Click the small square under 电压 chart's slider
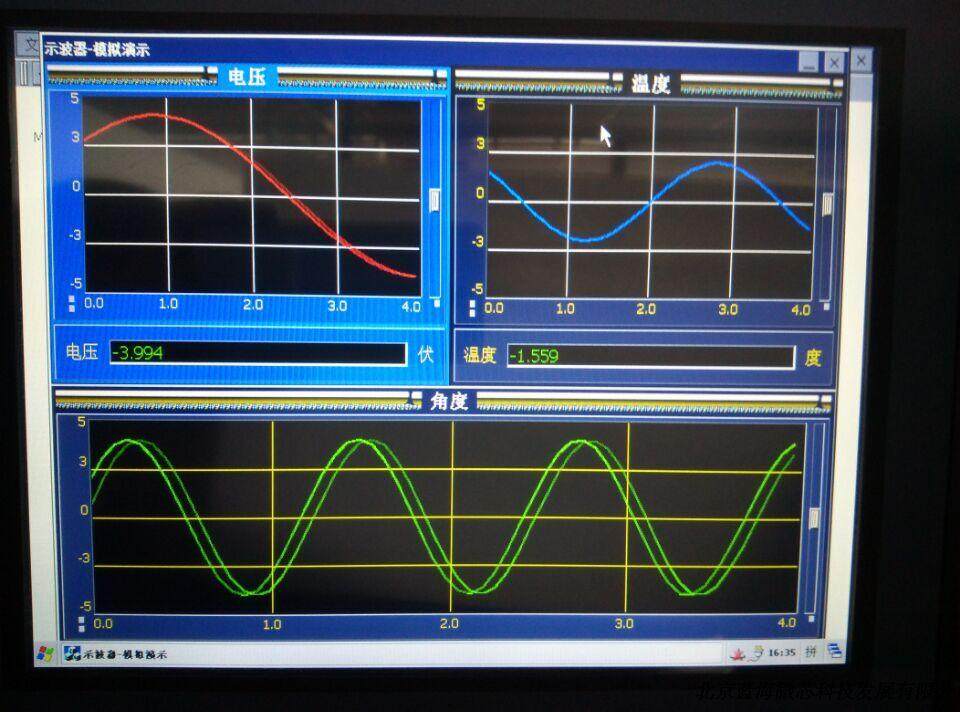This screenshot has height=712, width=960. pyautogui.click(x=436, y=302)
